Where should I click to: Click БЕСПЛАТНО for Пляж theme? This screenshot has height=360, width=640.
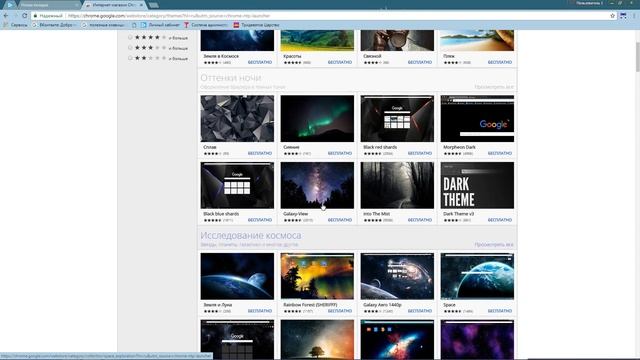click(500, 62)
